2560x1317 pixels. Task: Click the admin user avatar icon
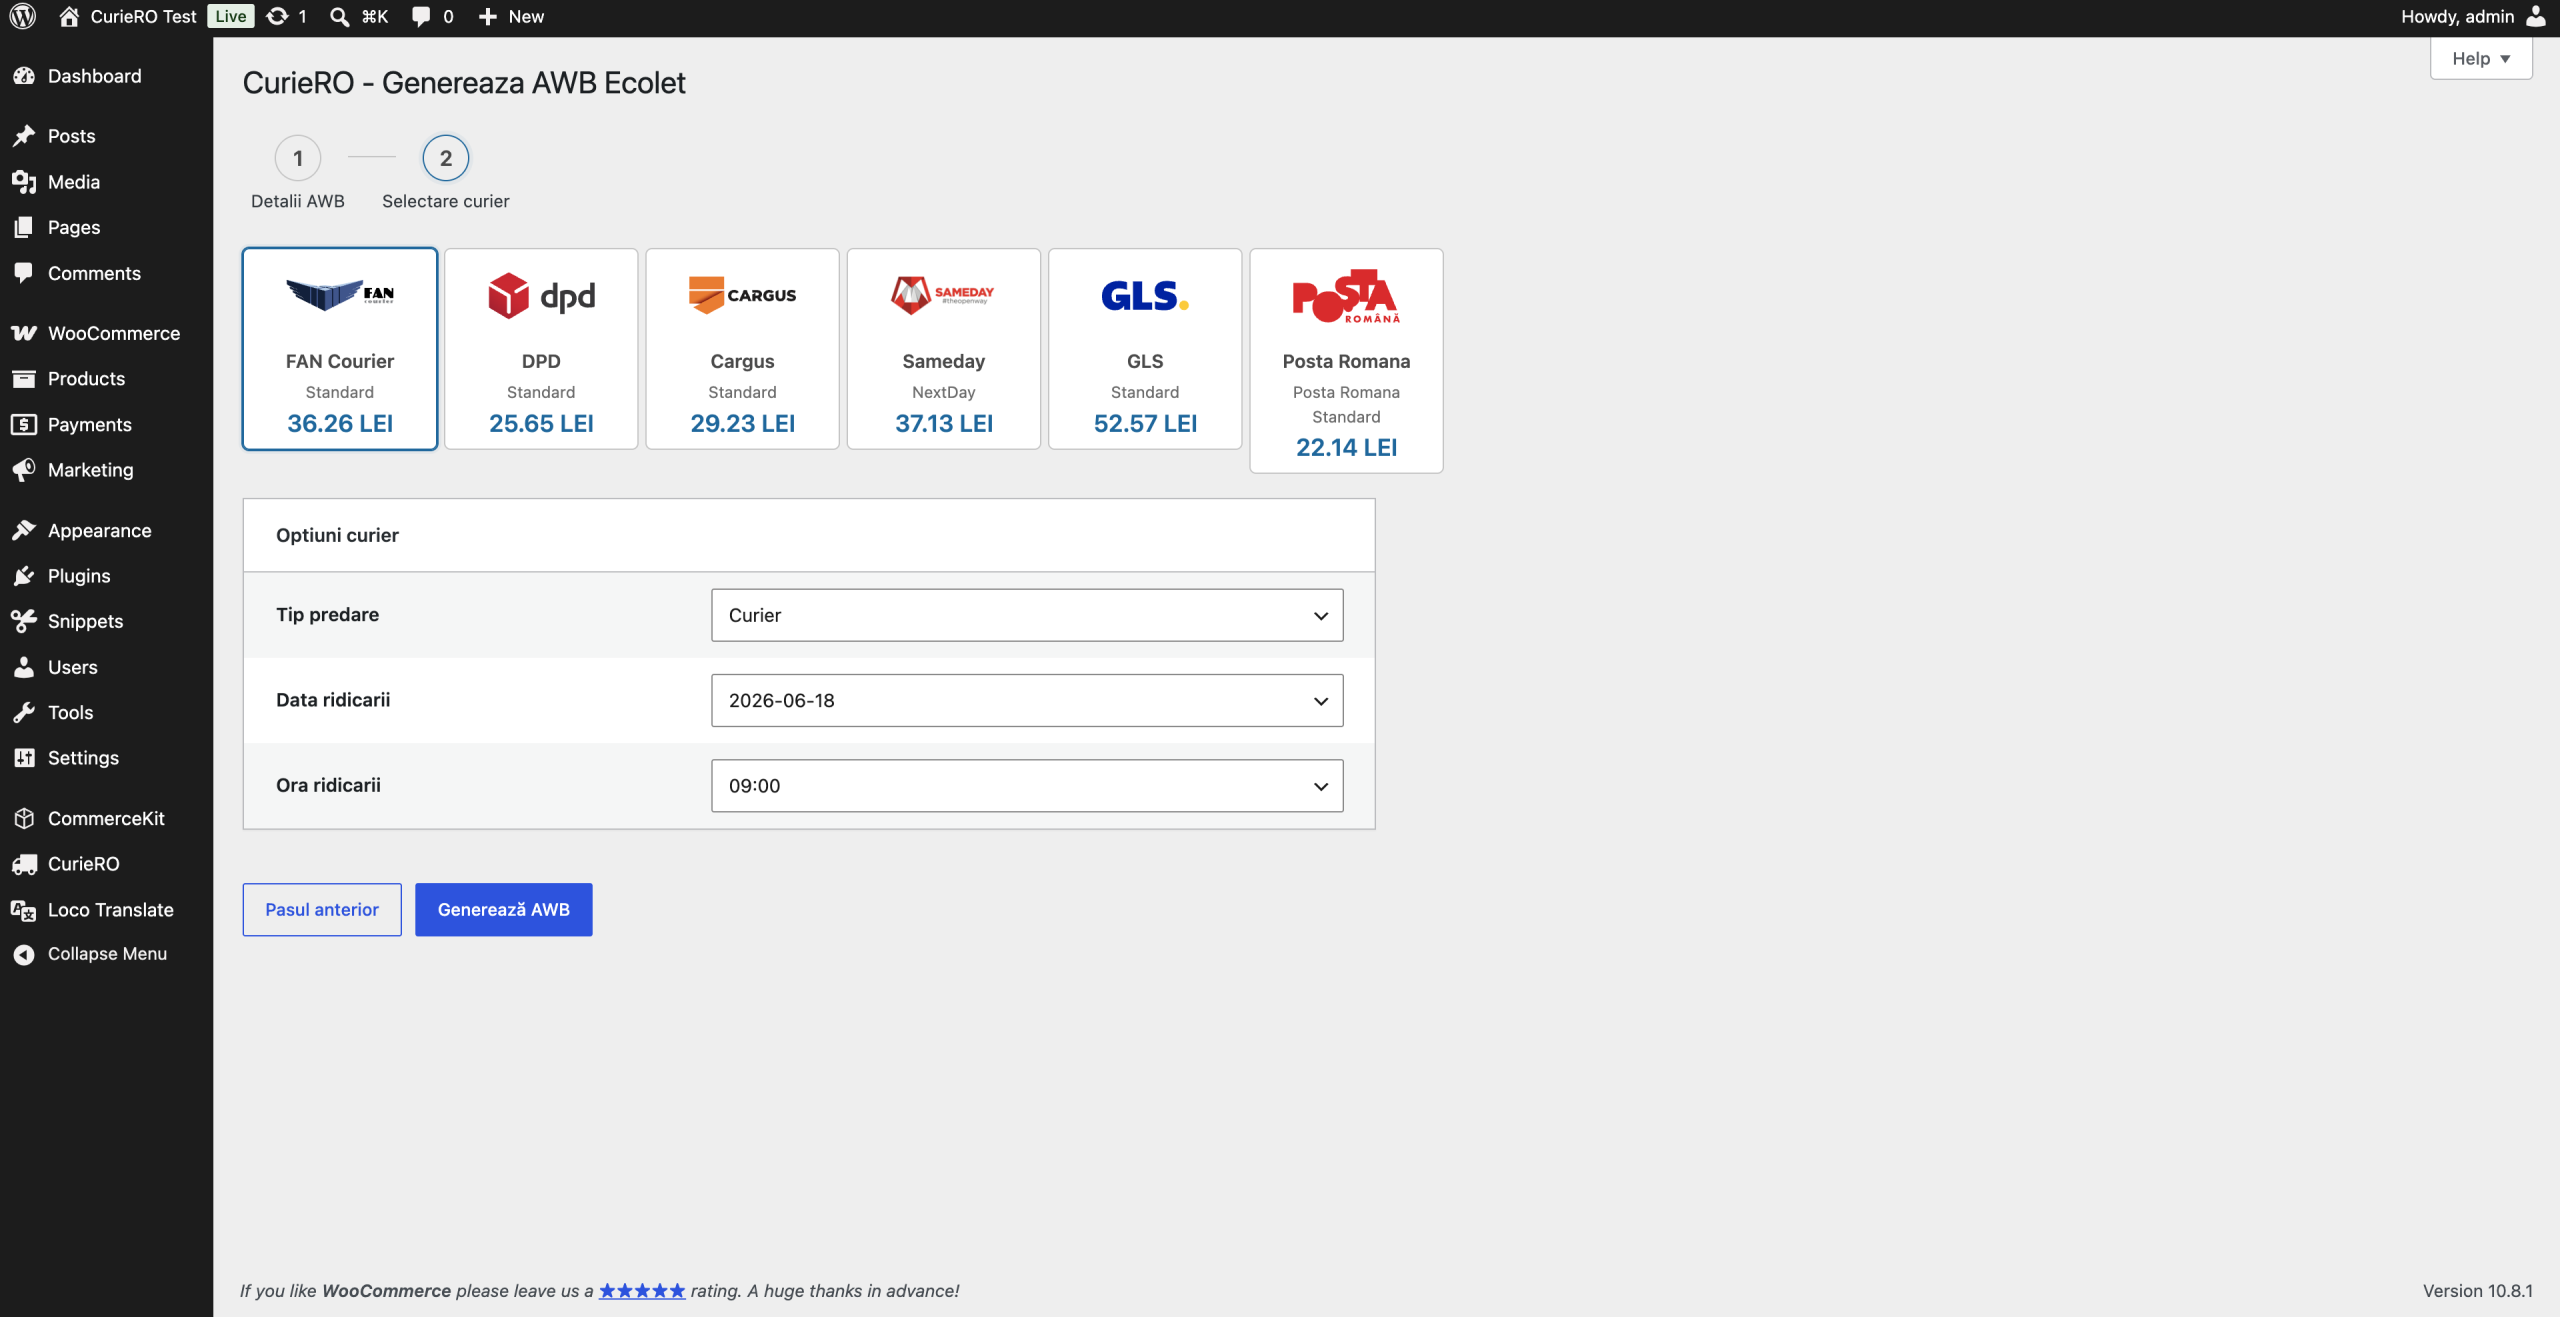[2536, 16]
